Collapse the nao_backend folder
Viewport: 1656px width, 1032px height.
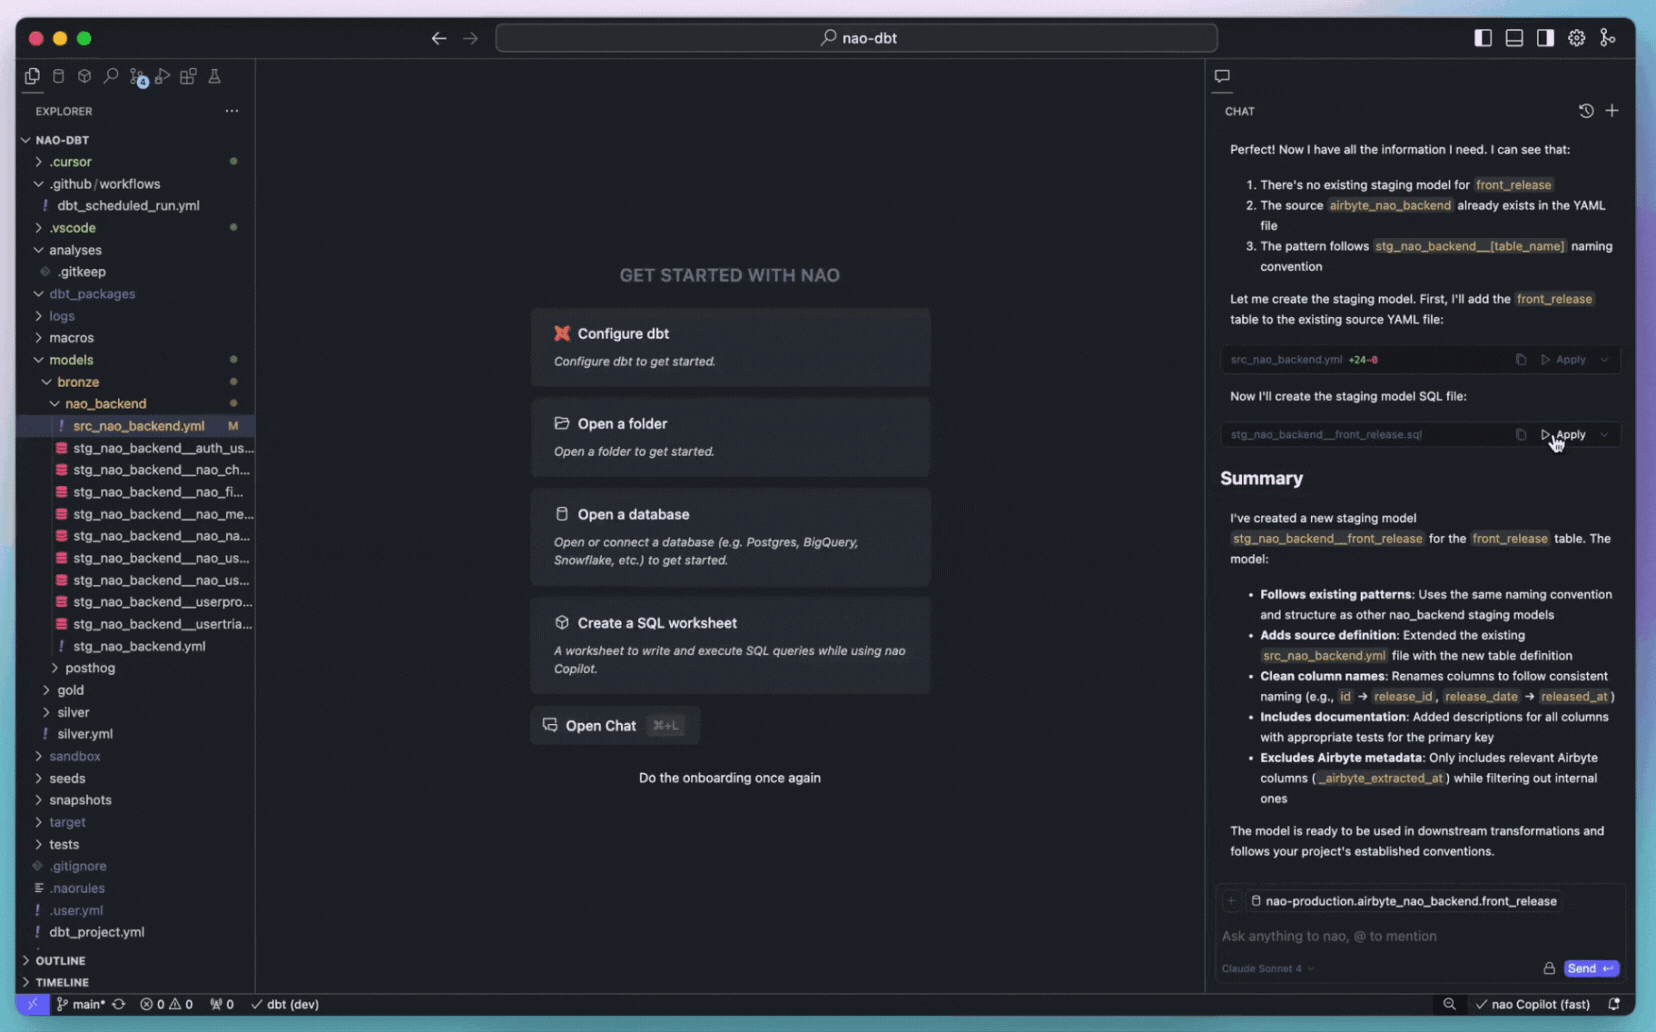click(105, 404)
